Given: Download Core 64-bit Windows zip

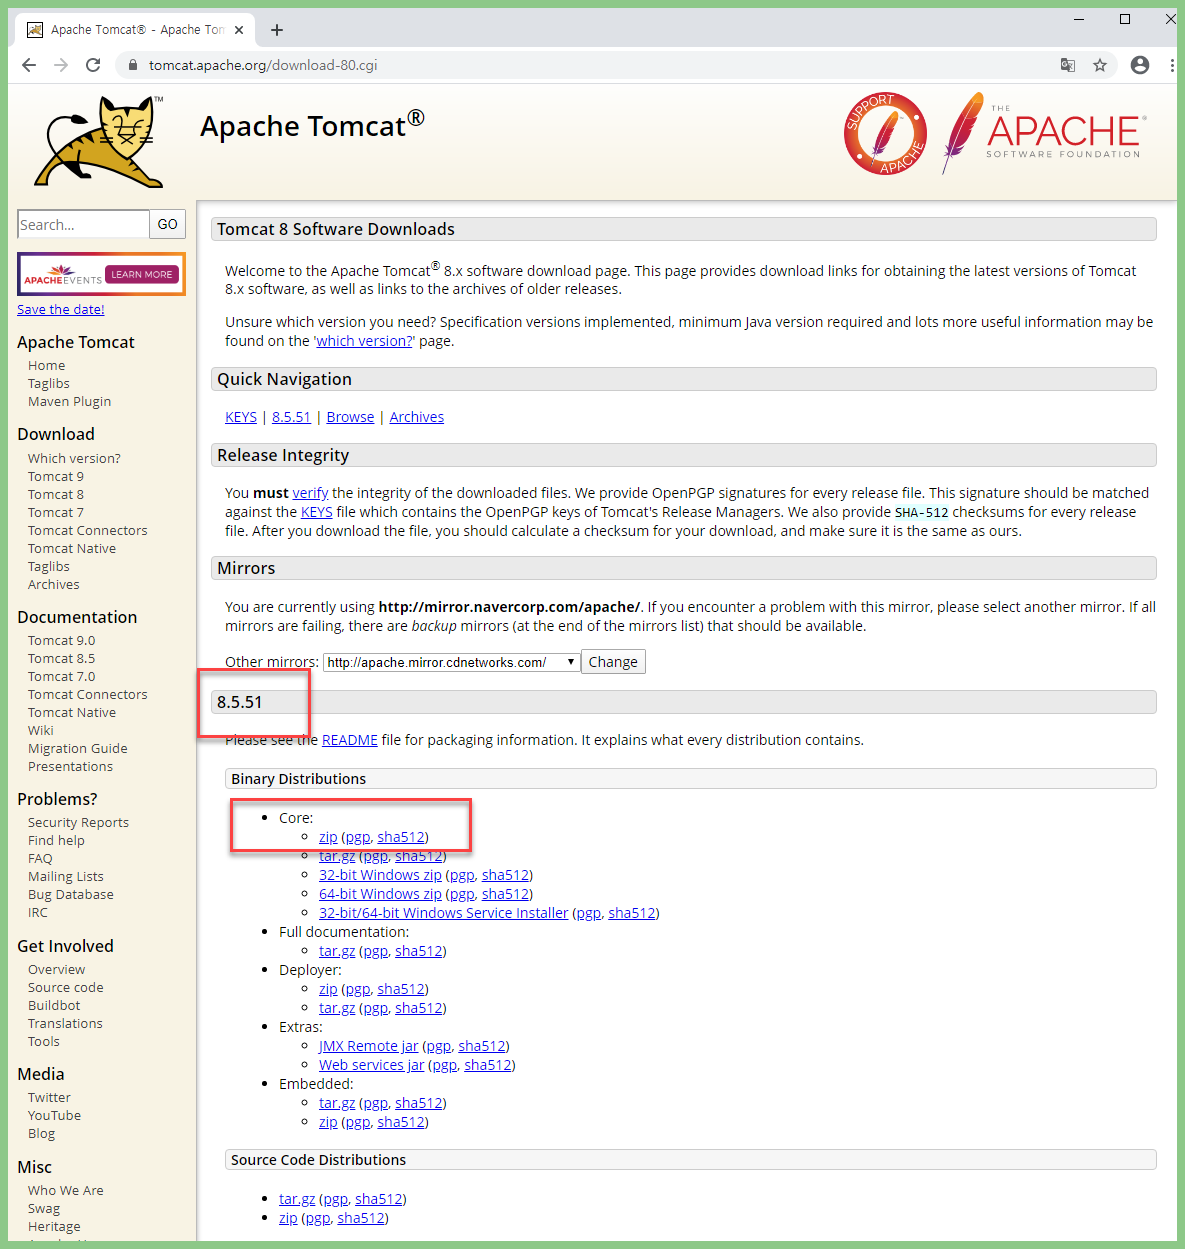Looking at the screenshot, I should coord(380,894).
